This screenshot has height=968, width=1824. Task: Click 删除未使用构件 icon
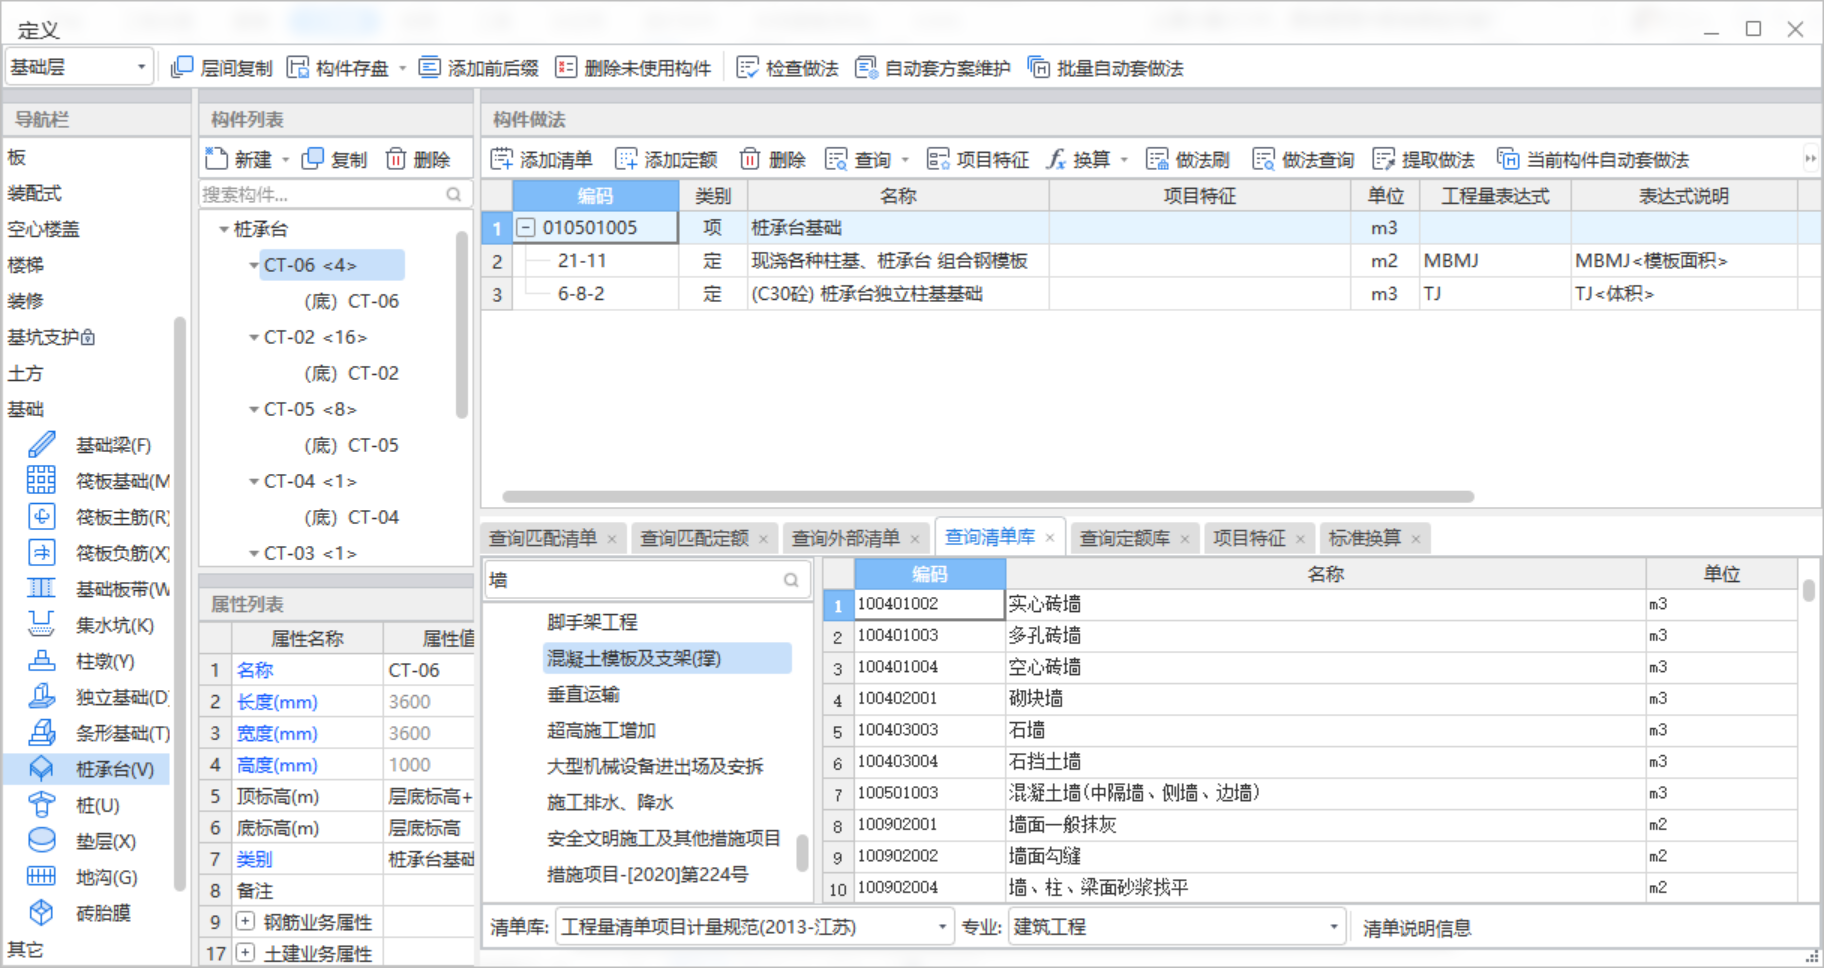pos(566,67)
